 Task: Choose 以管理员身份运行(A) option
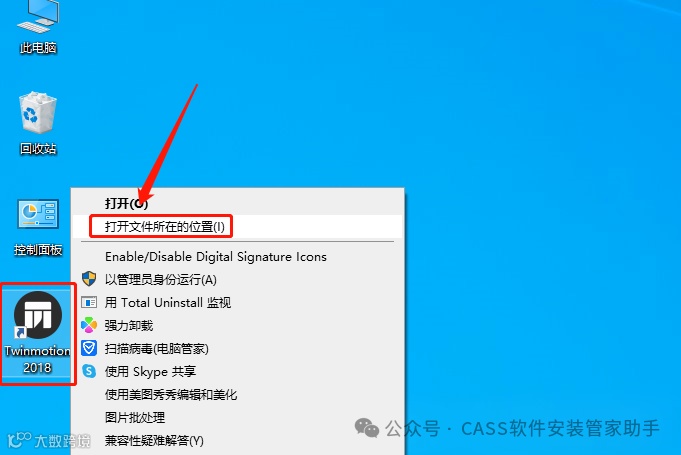point(161,280)
